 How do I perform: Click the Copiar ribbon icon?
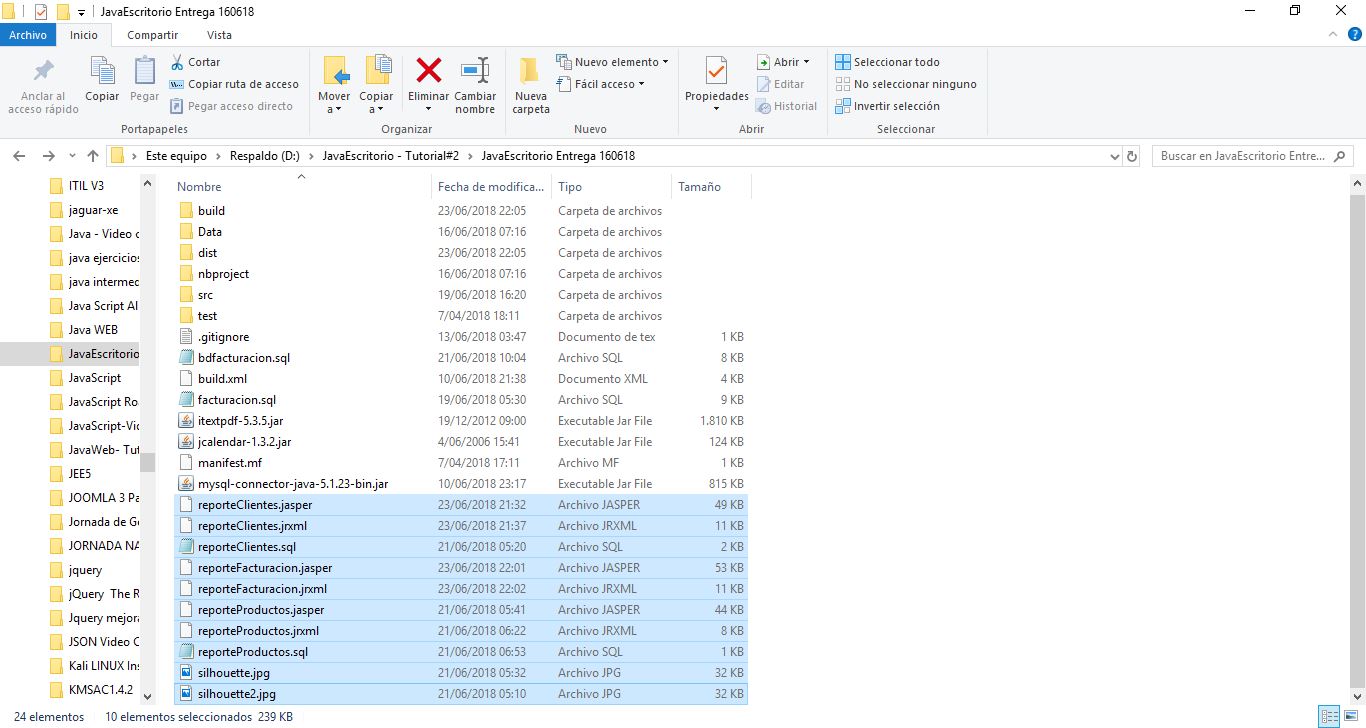(102, 72)
